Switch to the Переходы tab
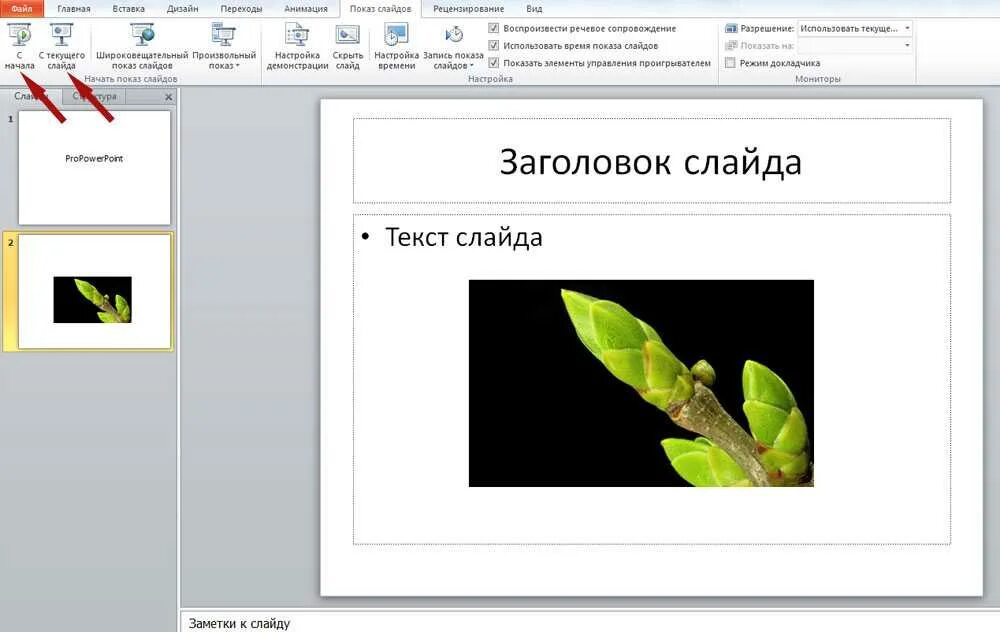The image size is (1000, 632). 241,9
